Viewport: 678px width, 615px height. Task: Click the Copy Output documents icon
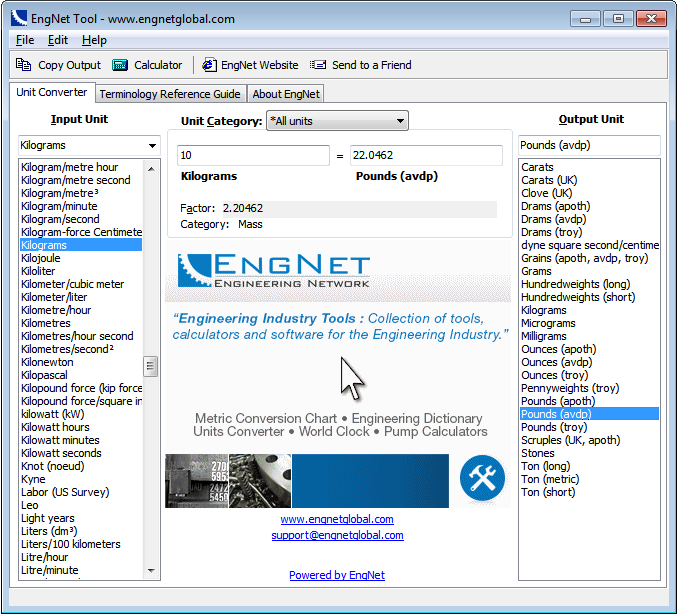point(23,65)
